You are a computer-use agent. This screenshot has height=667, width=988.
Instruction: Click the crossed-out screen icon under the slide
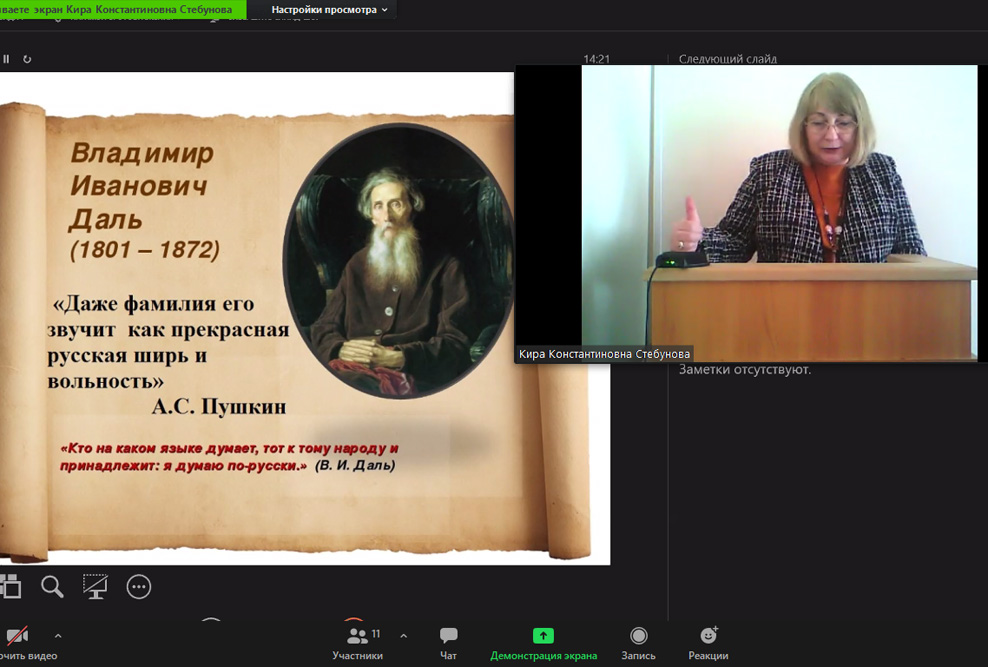[95, 586]
